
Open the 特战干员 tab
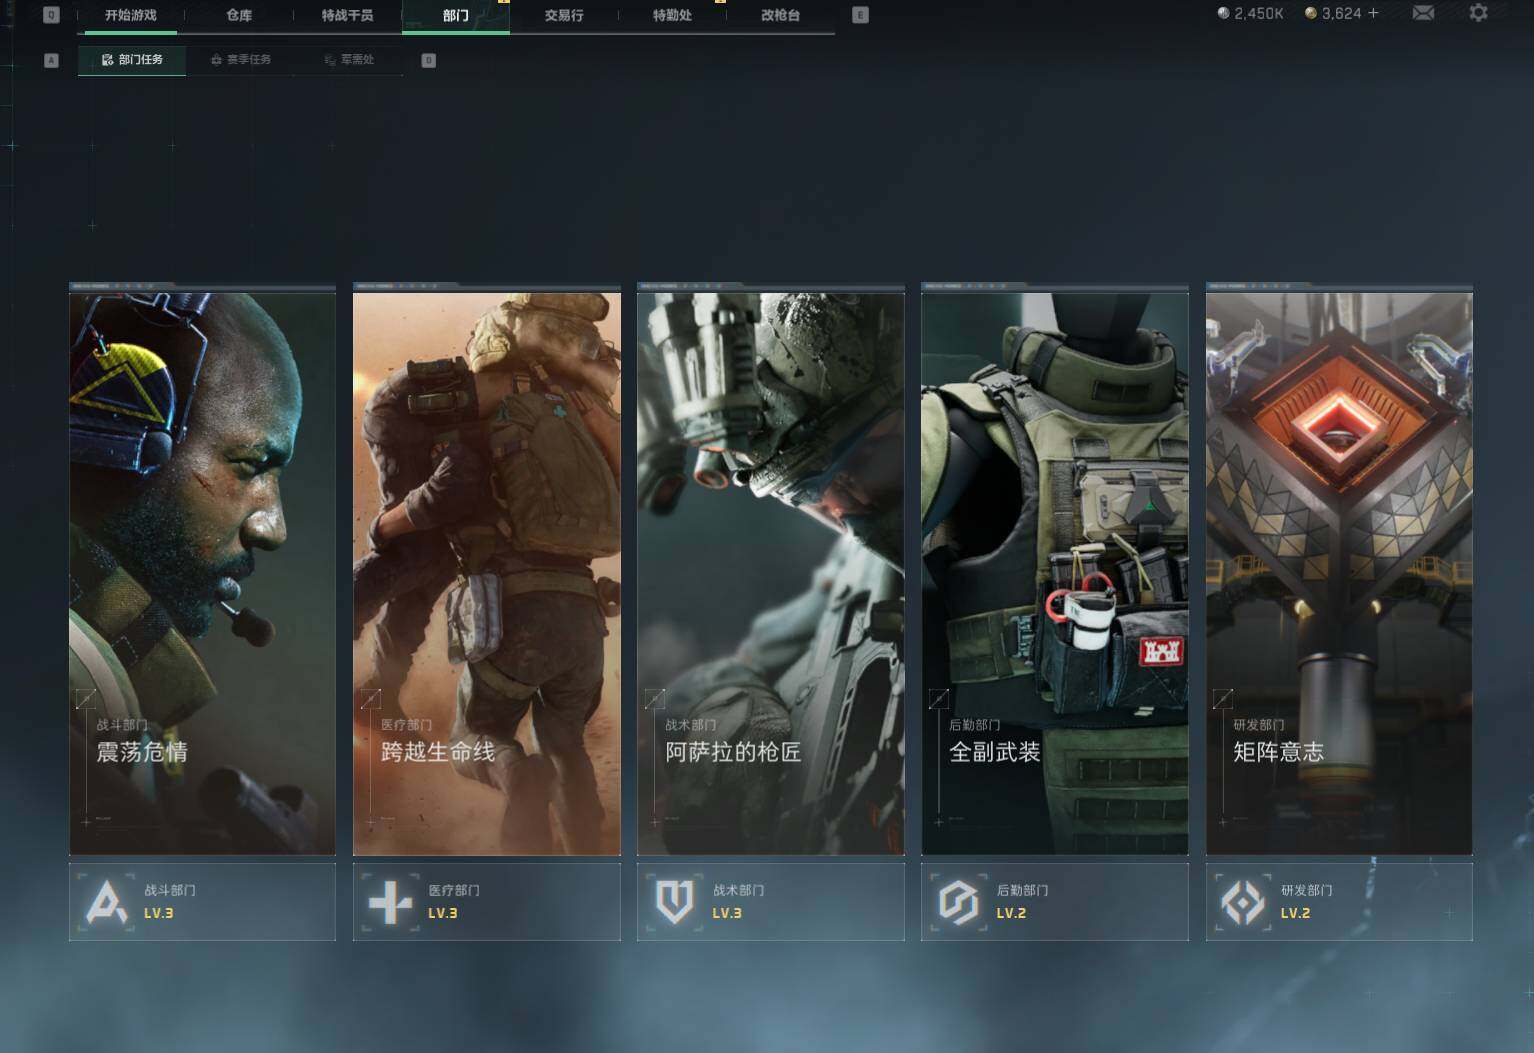click(347, 16)
